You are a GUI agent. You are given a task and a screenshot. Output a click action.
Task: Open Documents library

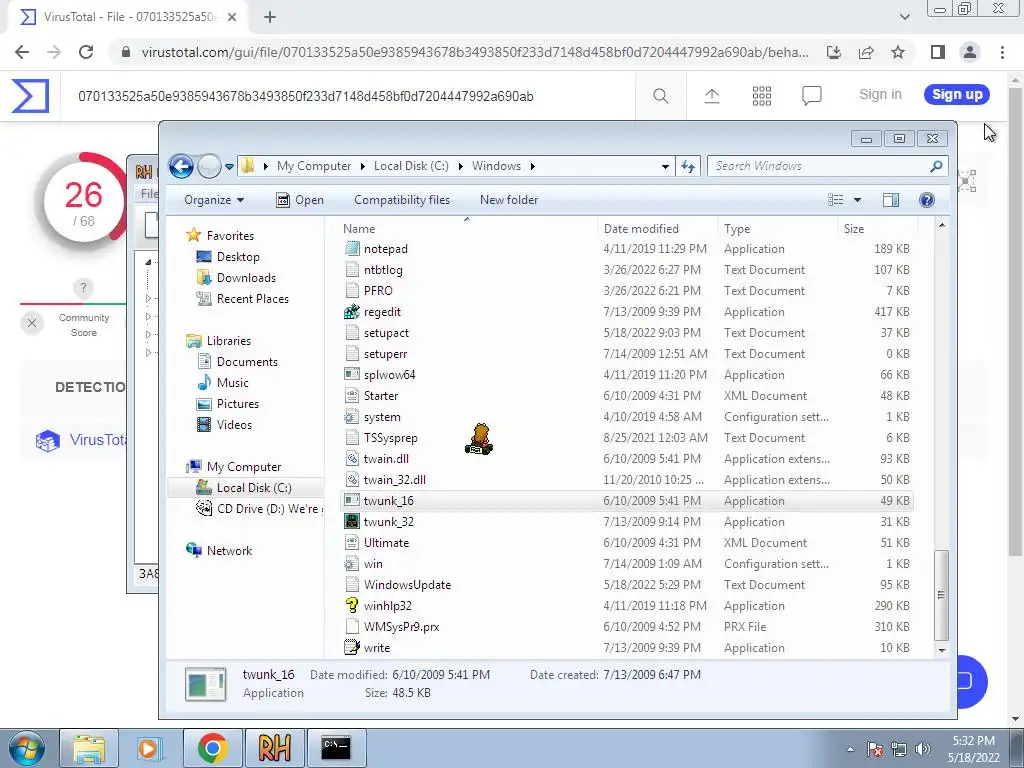pos(238,362)
